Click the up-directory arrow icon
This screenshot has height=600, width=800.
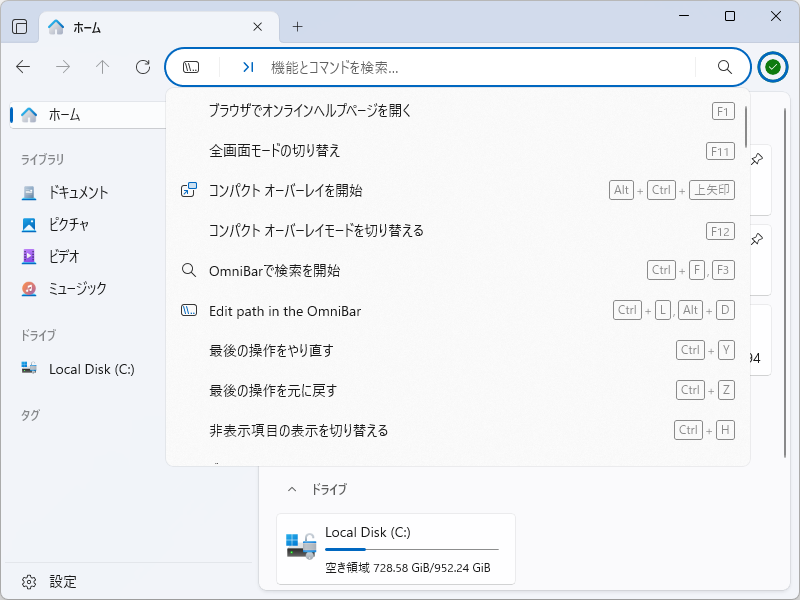coord(102,67)
